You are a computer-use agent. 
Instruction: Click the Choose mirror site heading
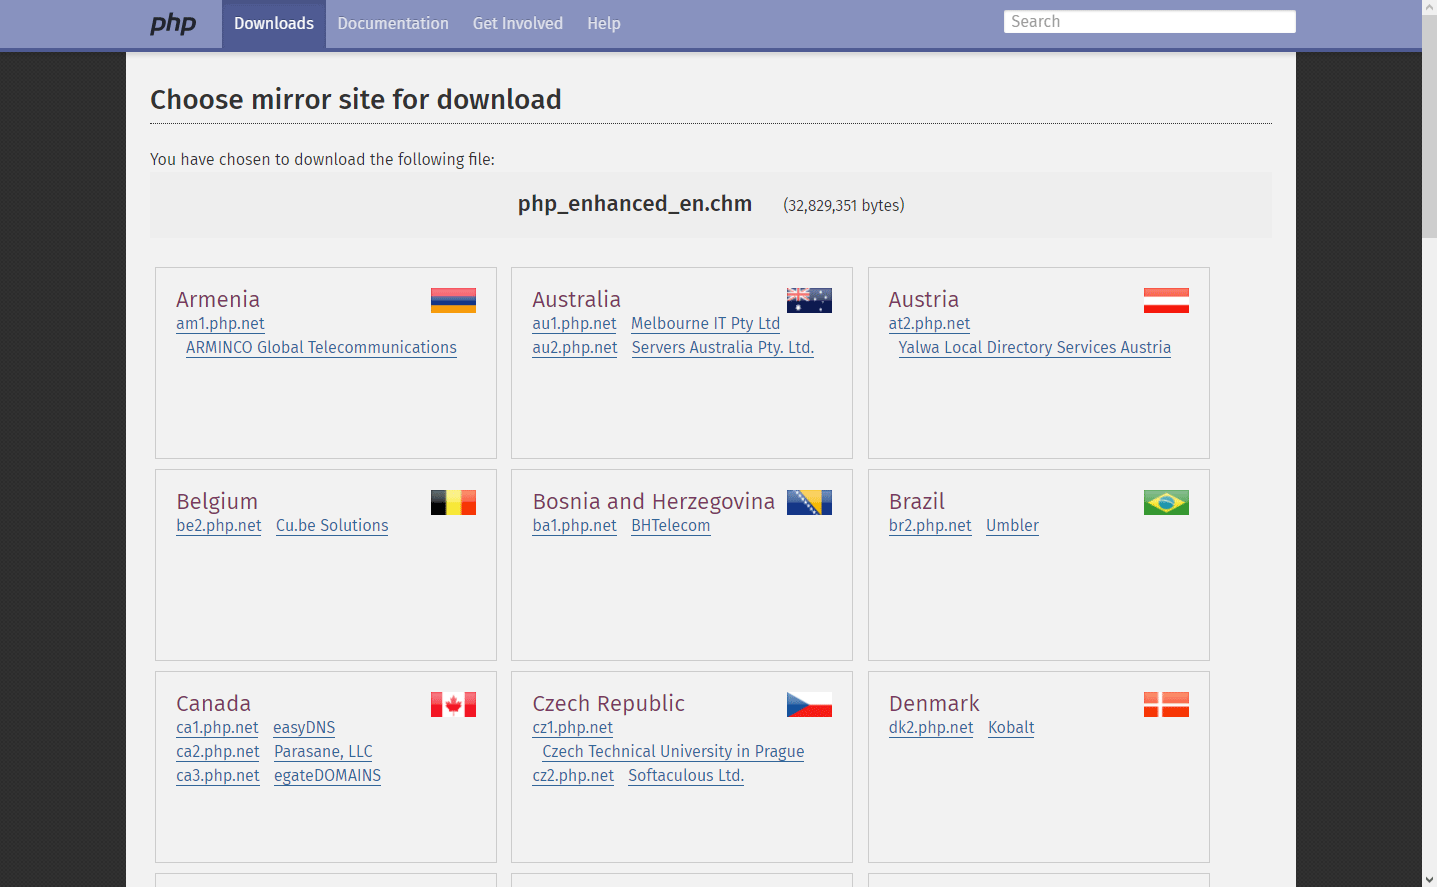point(356,100)
